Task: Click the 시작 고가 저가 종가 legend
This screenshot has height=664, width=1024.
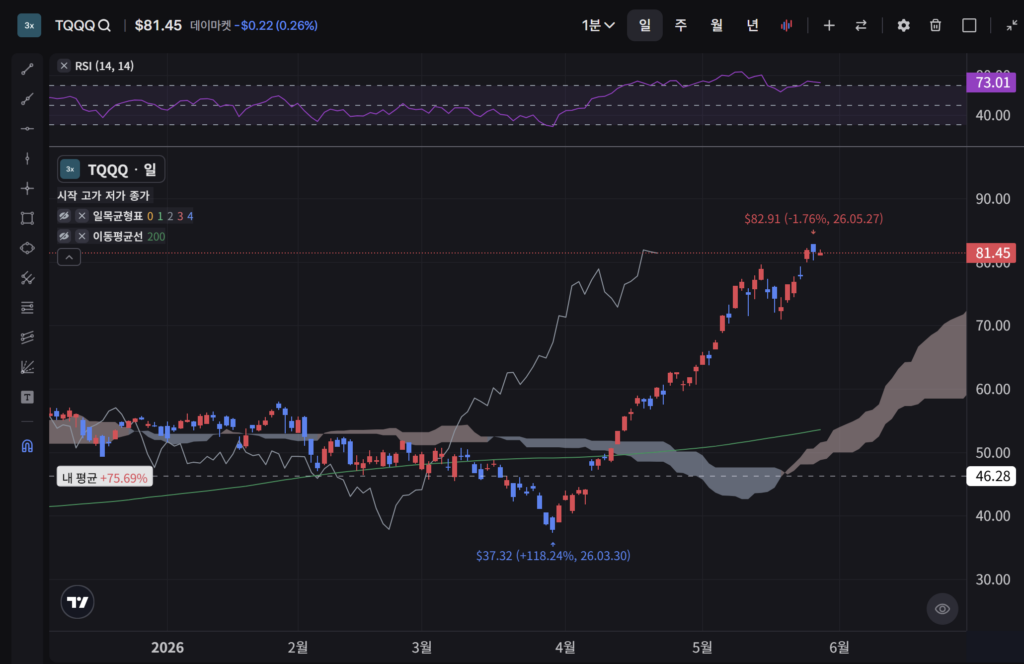Action: [x=103, y=195]
